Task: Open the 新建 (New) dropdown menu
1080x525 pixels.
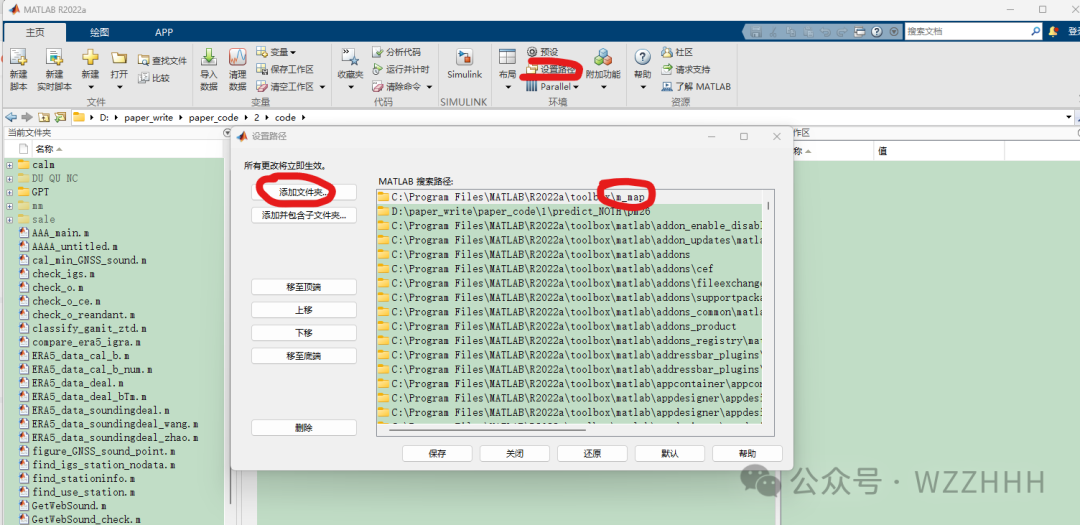Action: coord(90,88)
